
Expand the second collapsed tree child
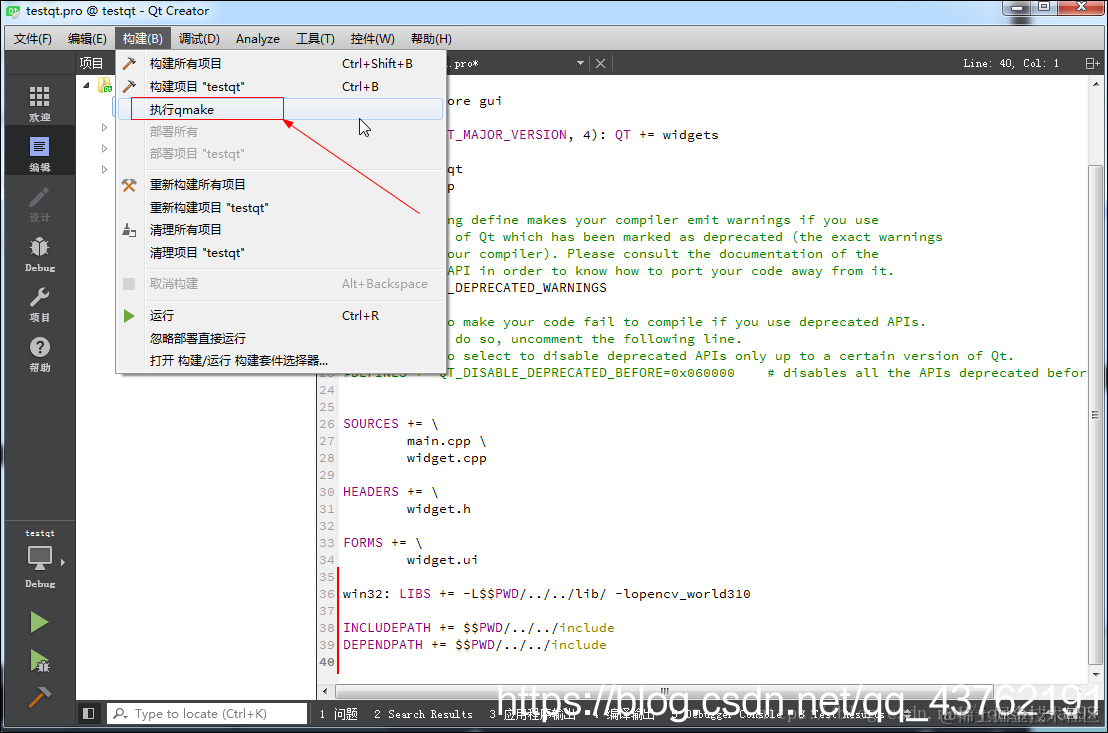(x=104, y=148)
